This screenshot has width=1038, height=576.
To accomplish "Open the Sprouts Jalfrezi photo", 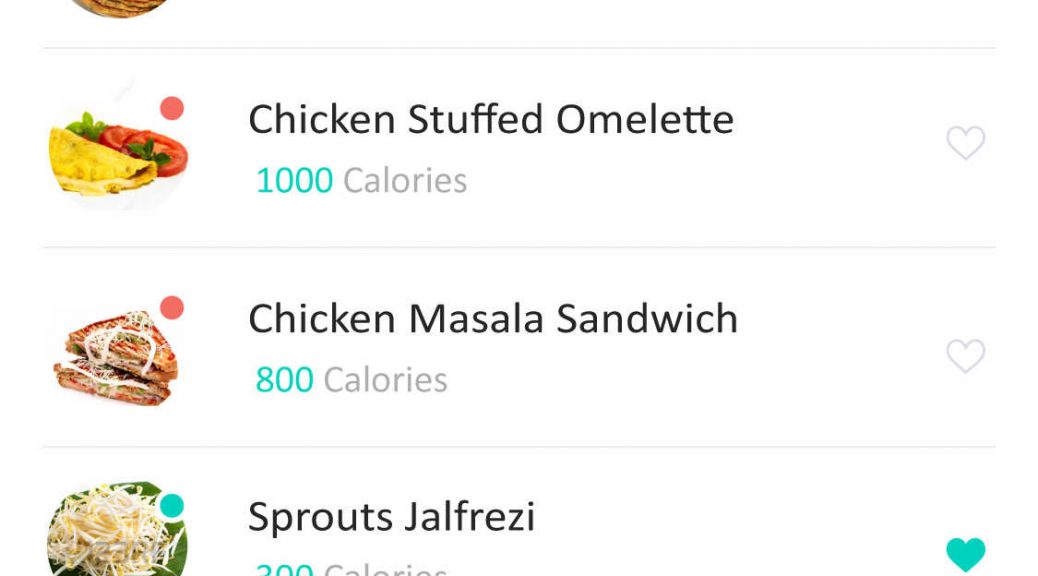I will point(118,528).
